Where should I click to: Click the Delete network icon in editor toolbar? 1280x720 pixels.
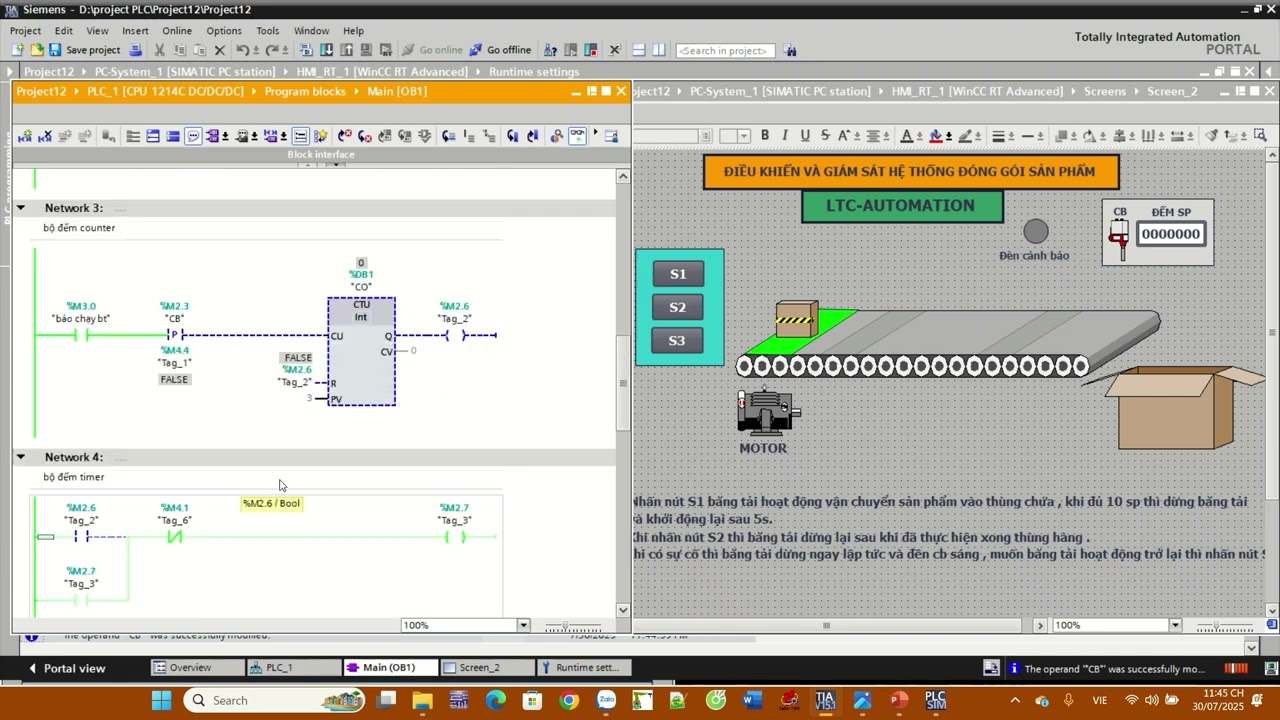coord(45,136)
